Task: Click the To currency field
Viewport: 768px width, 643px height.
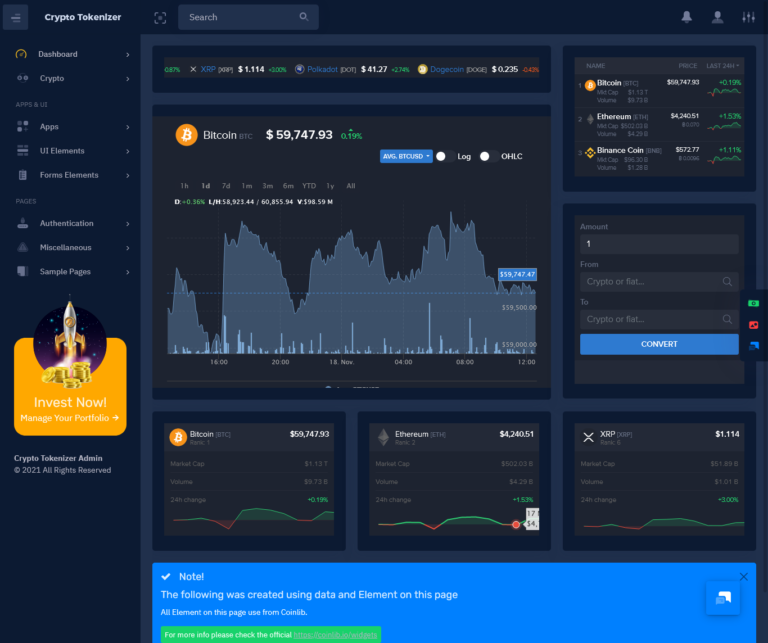Action: tap(659, 319)
